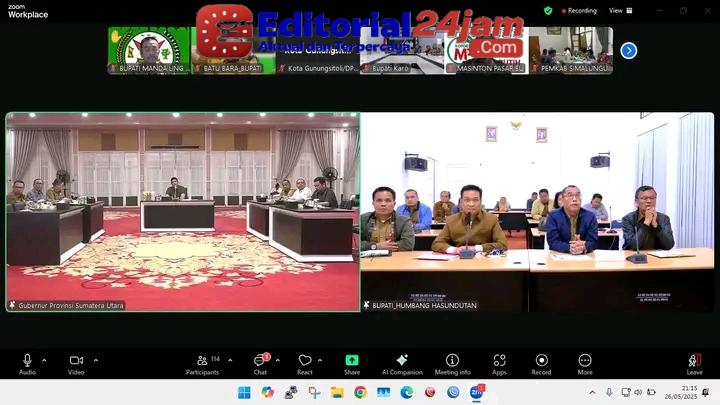
Task: Open the View layout menu
Action: pos(619,10)
